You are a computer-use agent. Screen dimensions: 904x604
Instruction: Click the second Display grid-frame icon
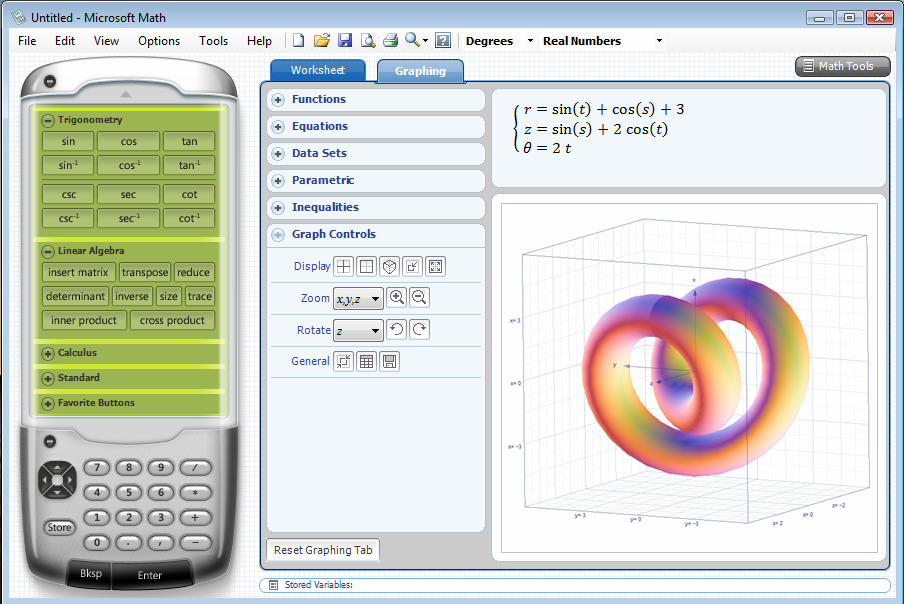pos(367,266)
